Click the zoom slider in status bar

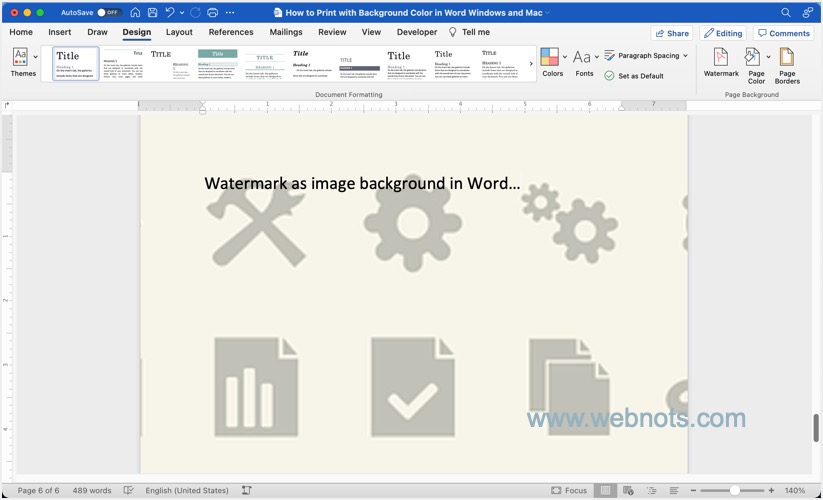click(x=735, y=491)
